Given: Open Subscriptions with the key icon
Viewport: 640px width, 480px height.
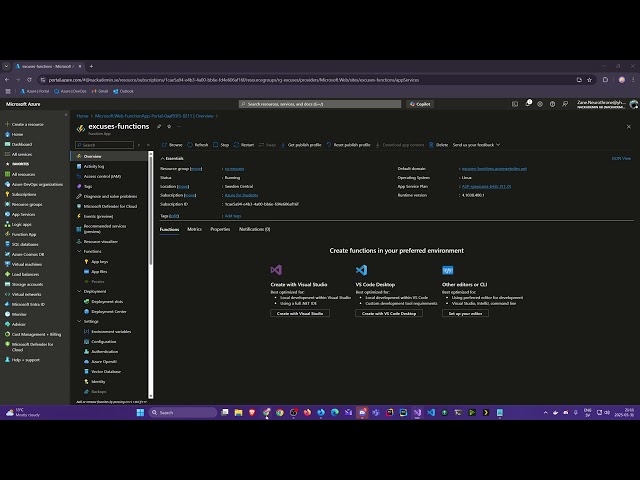Looking at the screenshot, I should point(20,194).
